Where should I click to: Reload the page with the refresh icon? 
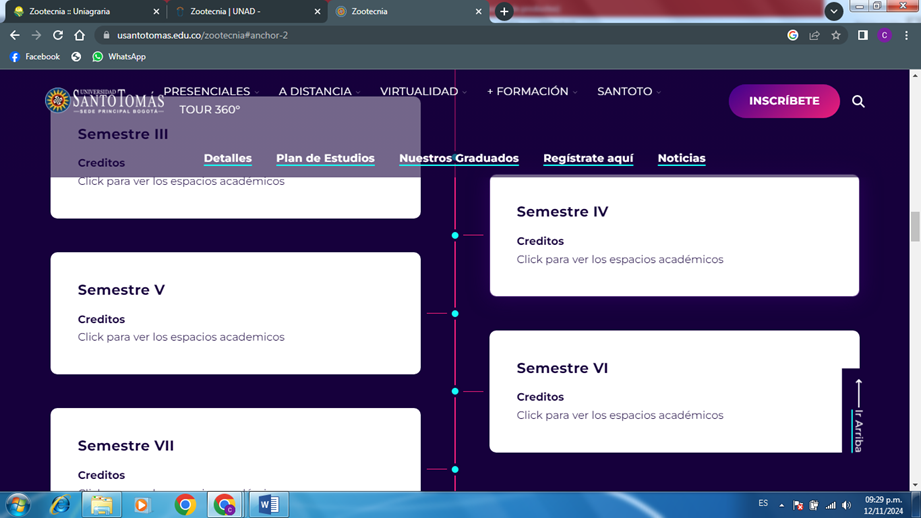tap(58, 35)
